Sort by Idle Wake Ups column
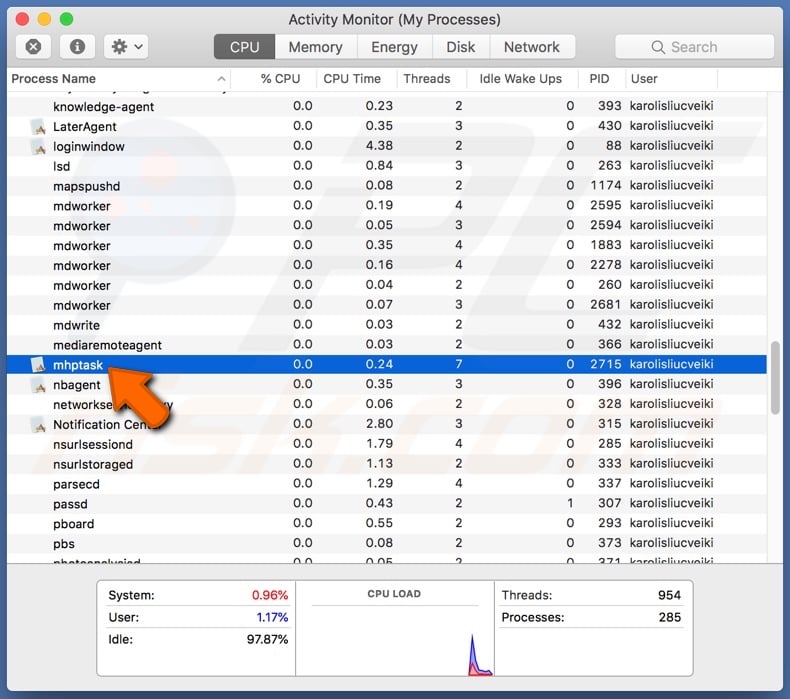The image size is (790, 699). pos(520,79)
